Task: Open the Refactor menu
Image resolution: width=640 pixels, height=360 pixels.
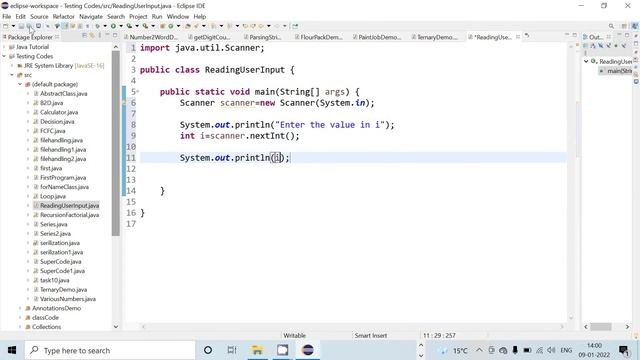Action: 64,16
